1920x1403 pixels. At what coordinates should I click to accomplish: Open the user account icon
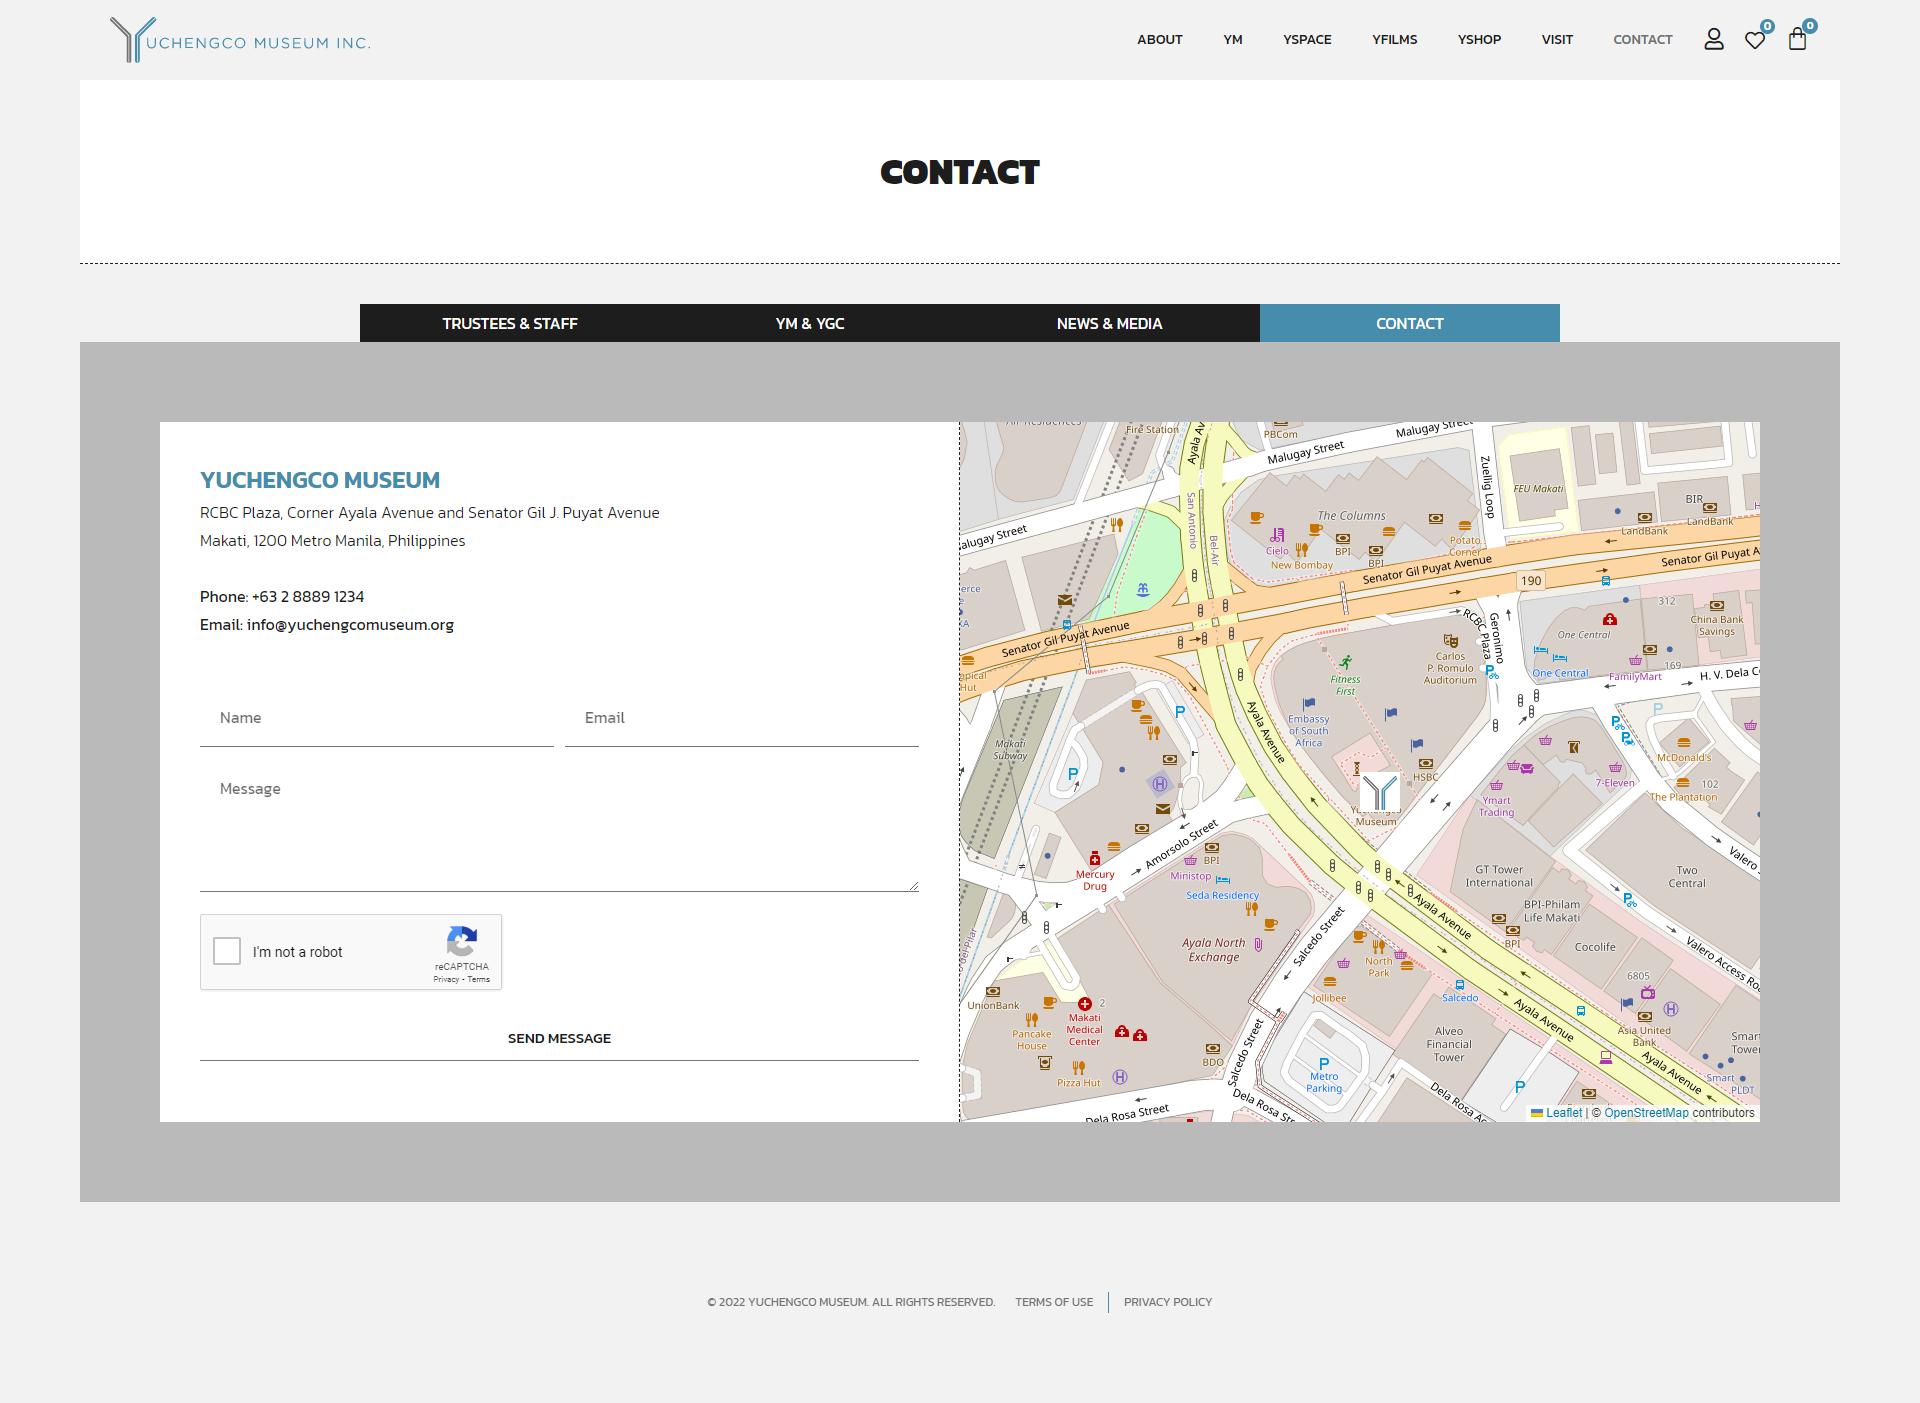pos(1714,39)
